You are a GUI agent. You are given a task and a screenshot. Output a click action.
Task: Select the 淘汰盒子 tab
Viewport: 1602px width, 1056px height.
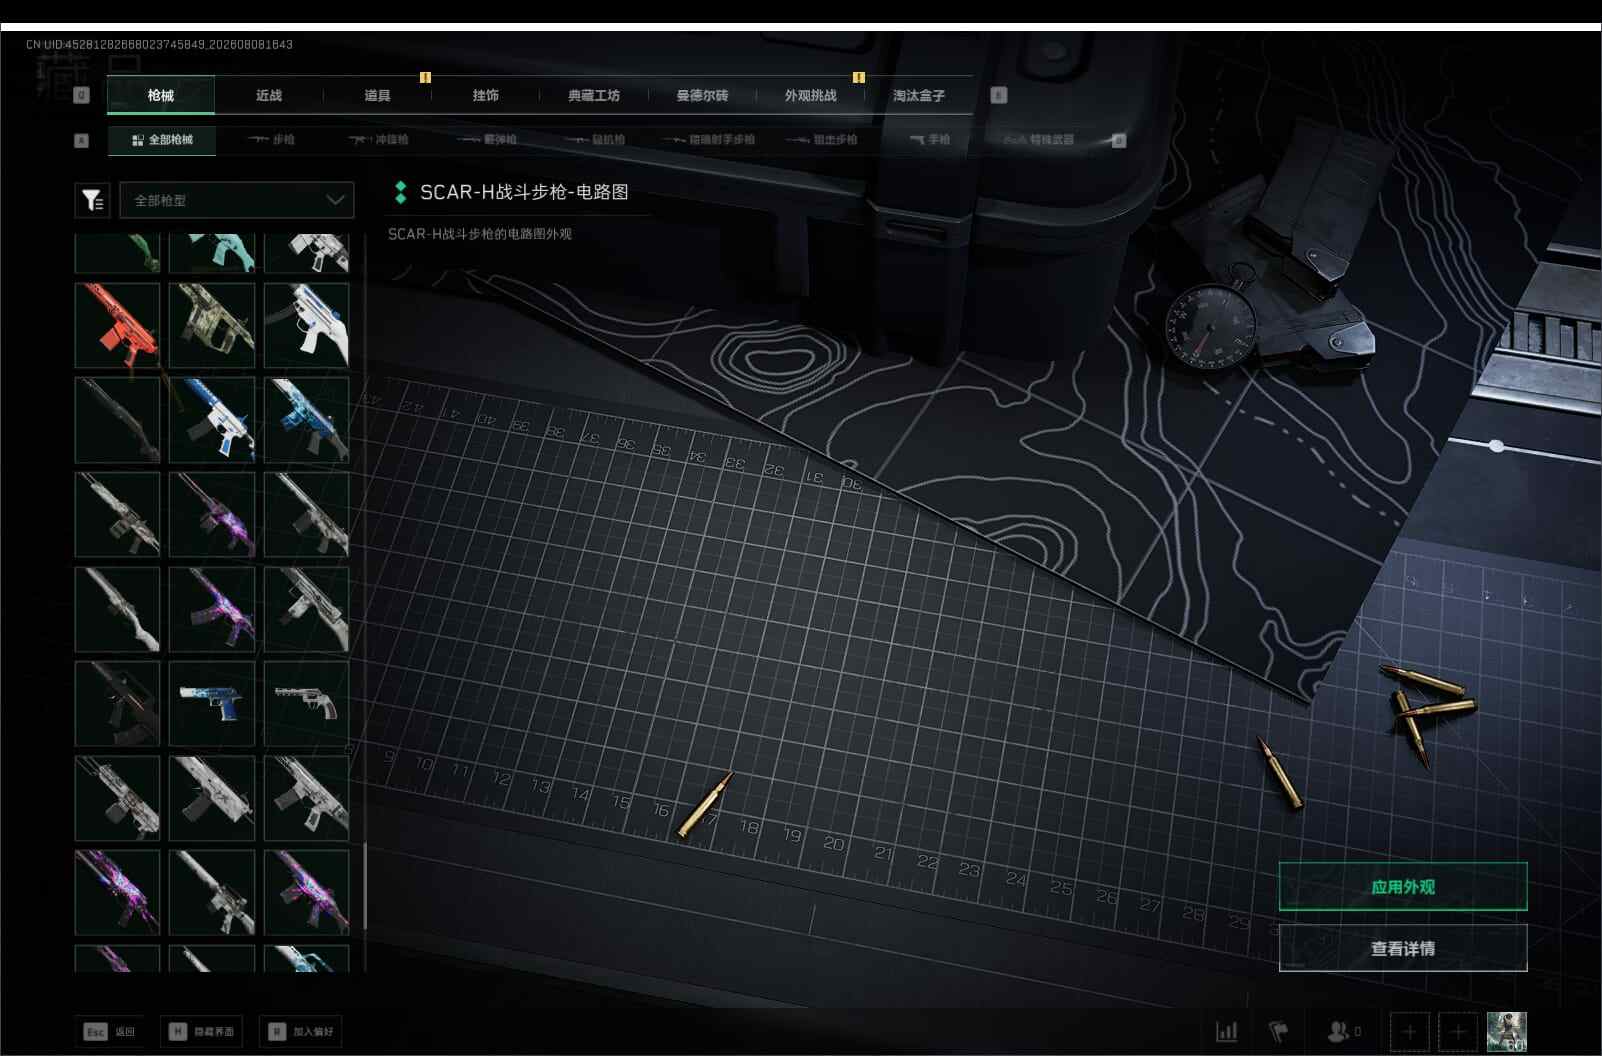919,95
